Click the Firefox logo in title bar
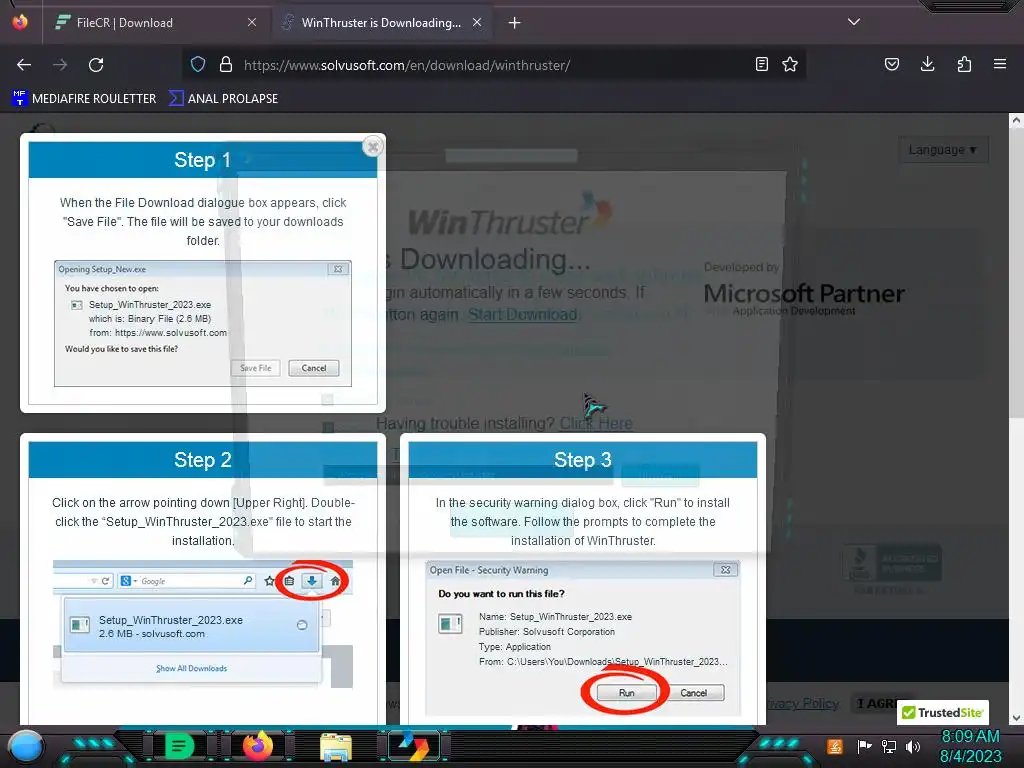 point(20,22)
